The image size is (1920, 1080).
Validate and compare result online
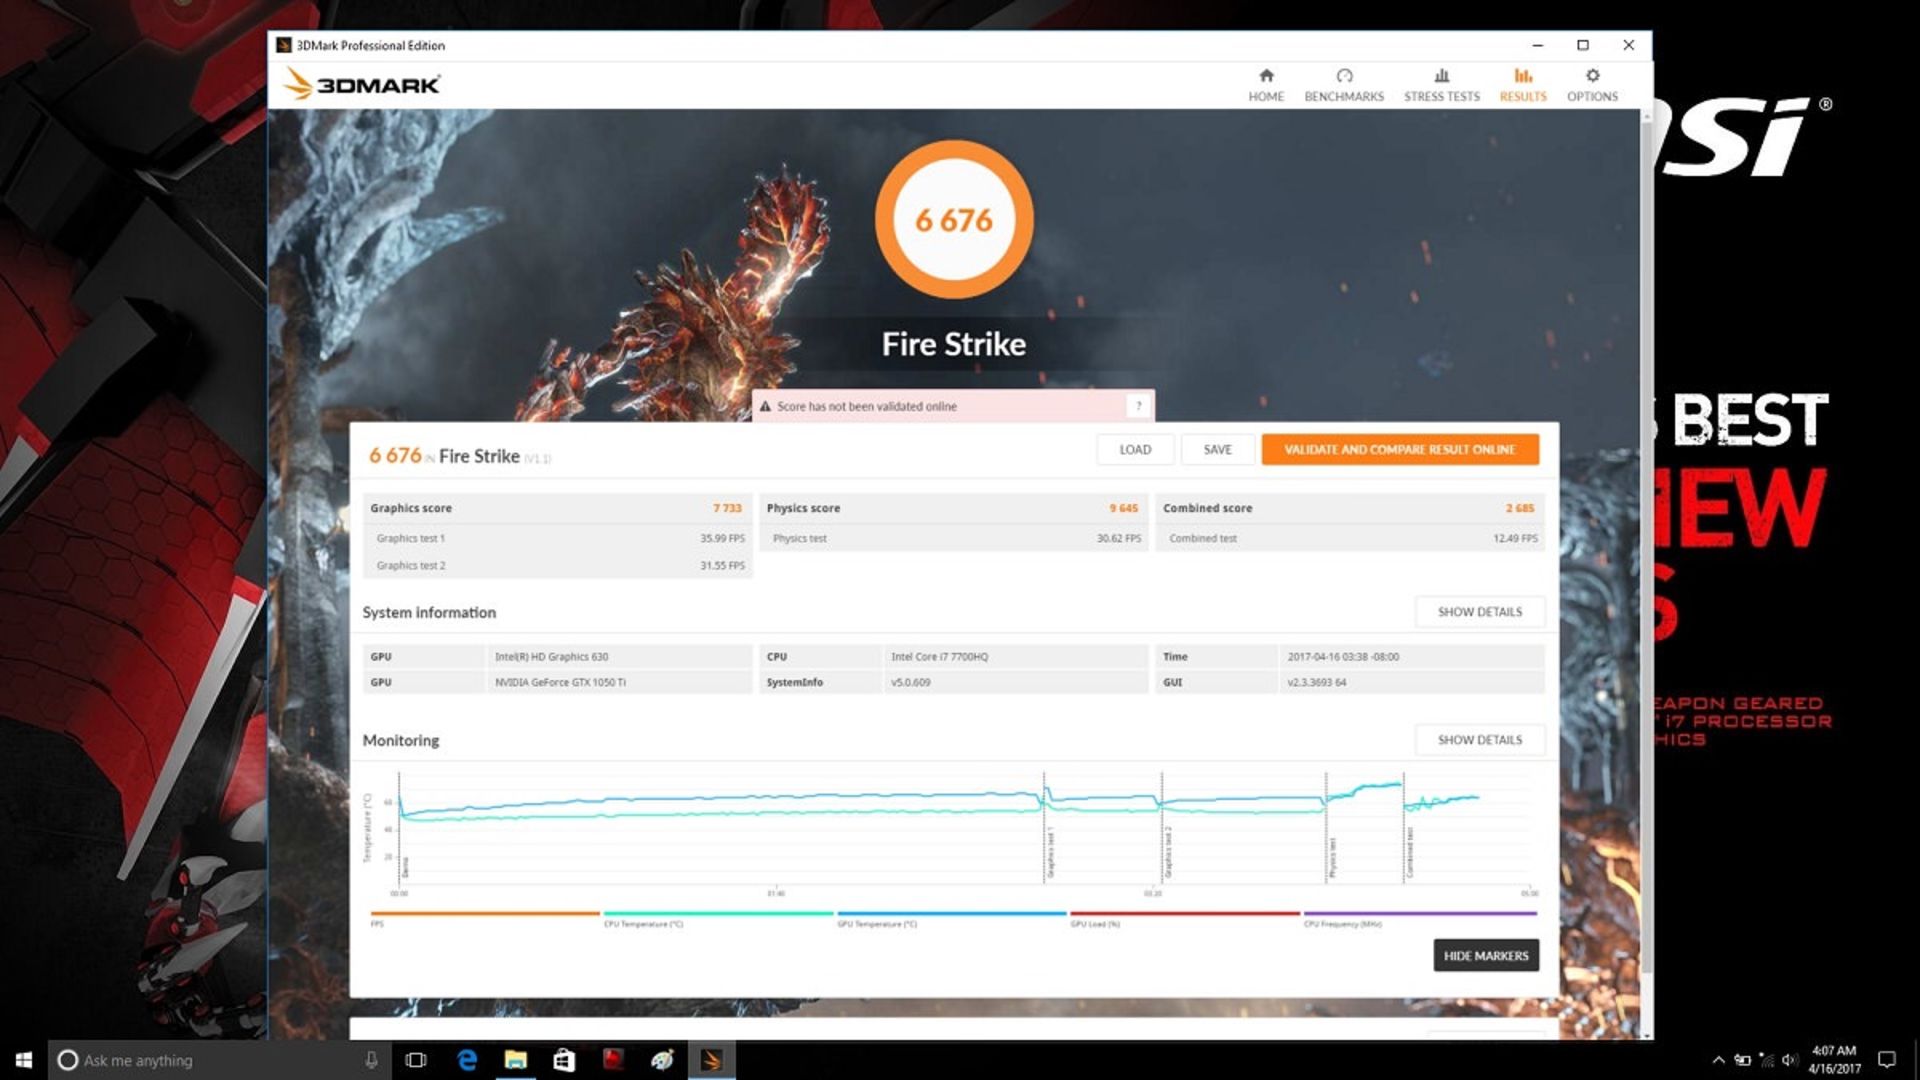(1400, 450)
